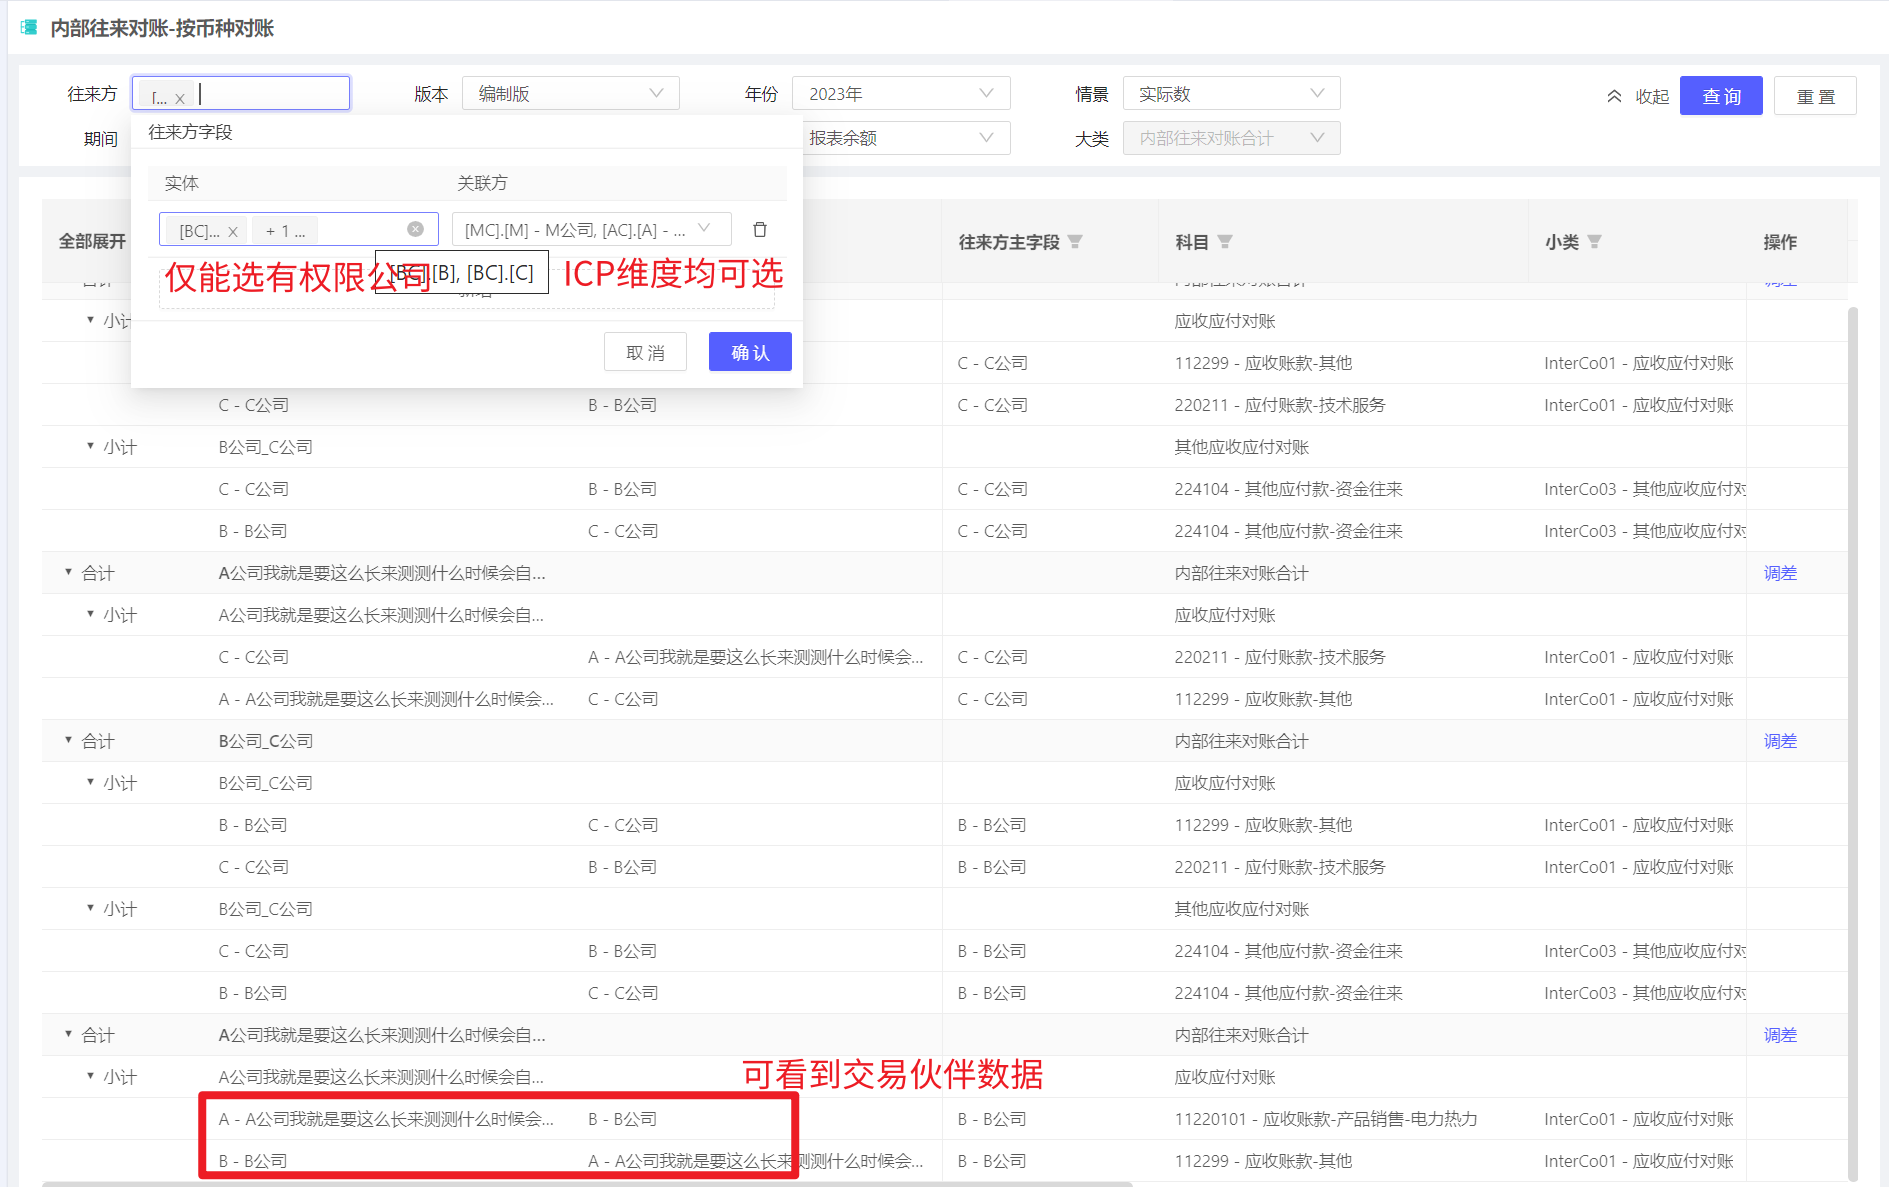Click the vertical scrollbar on the table

[x=1853, y=700]
